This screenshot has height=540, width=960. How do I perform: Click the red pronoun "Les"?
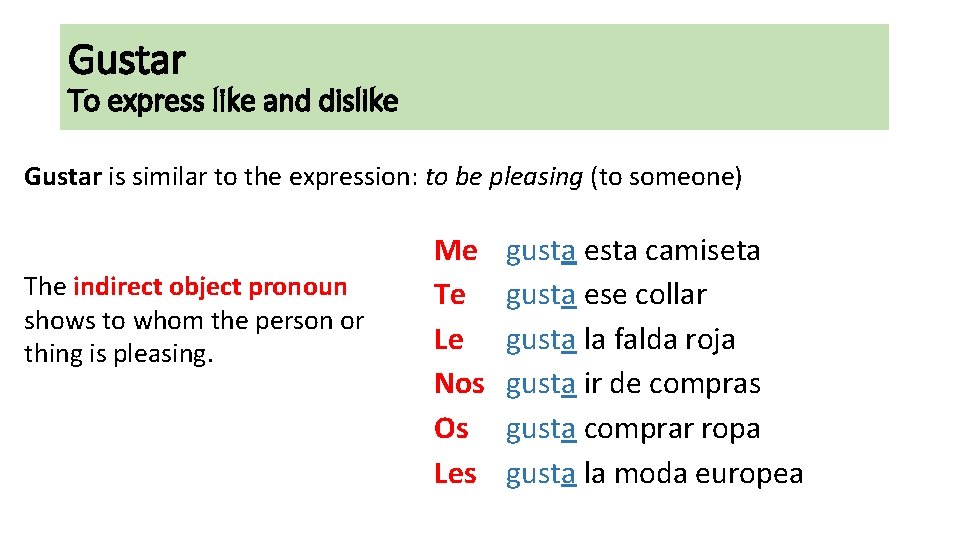455,474
